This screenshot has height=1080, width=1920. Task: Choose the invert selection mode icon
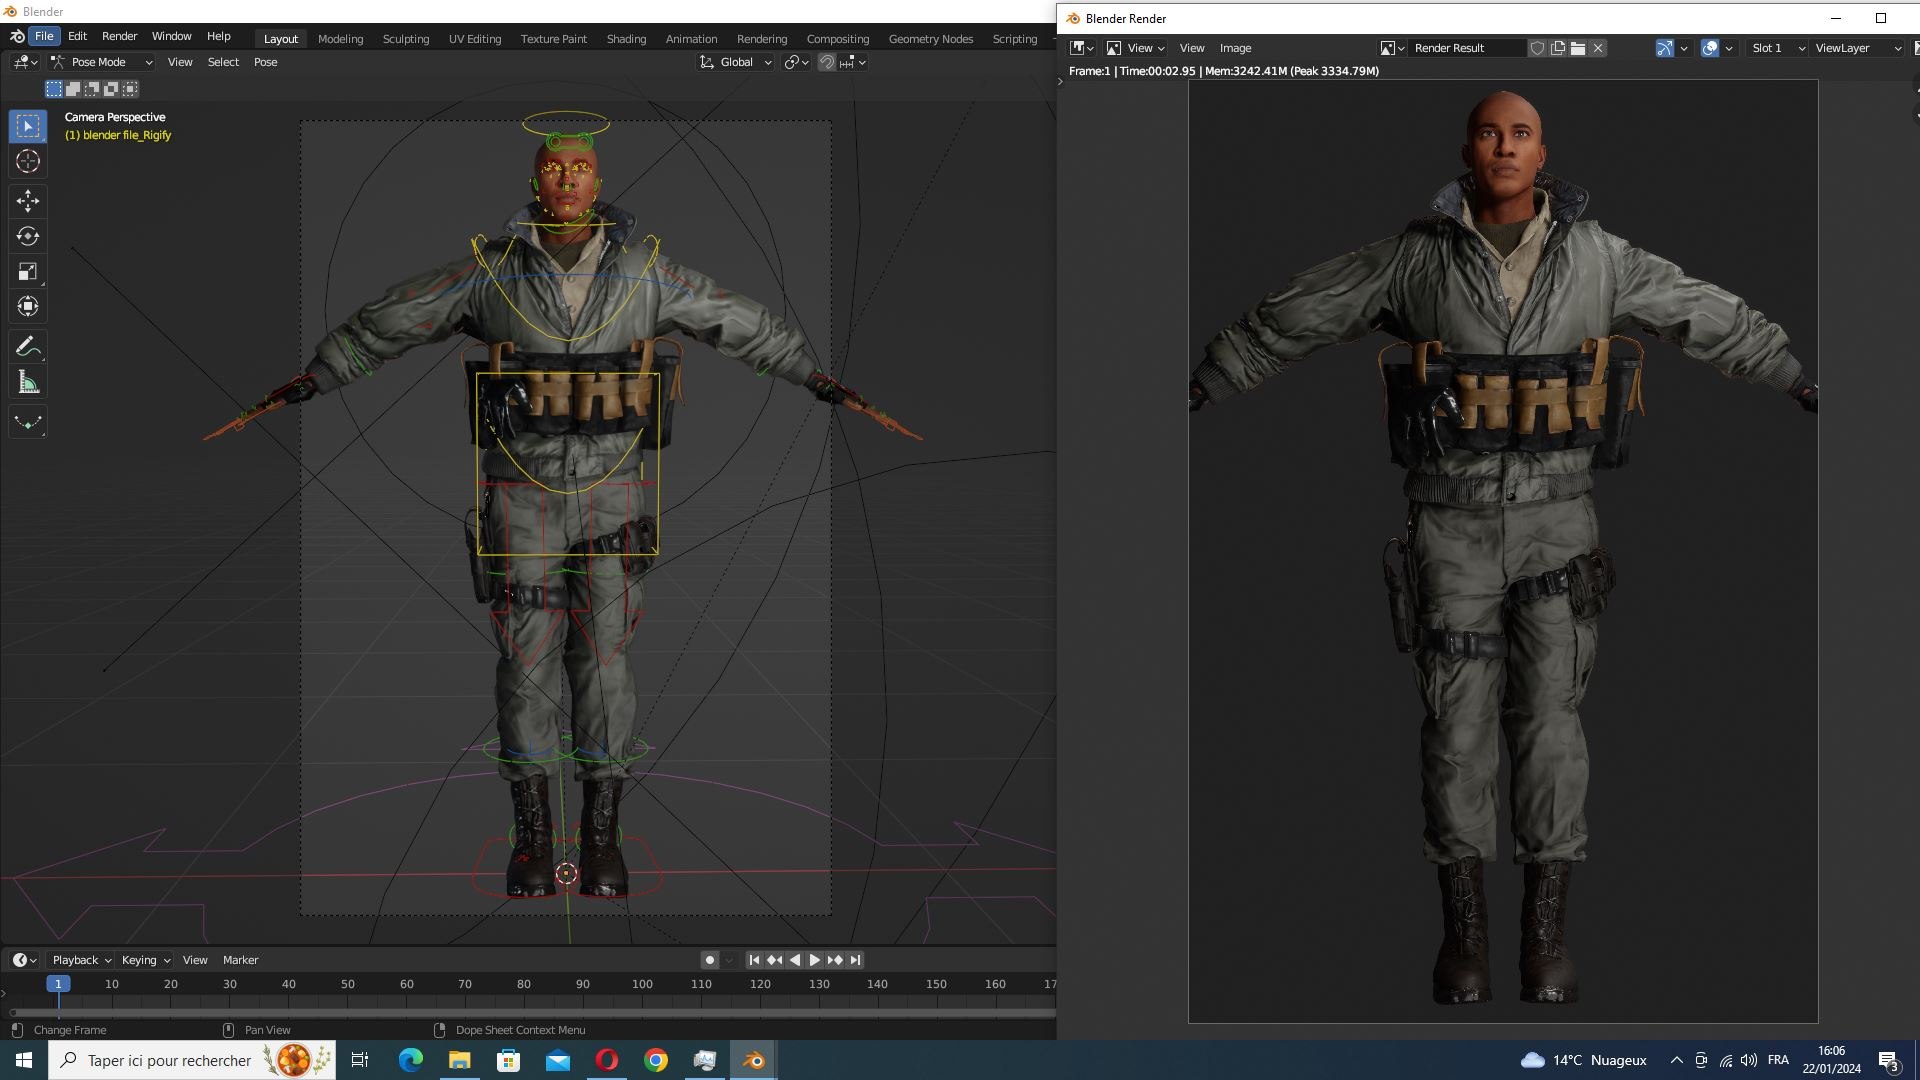click(111, 89)
